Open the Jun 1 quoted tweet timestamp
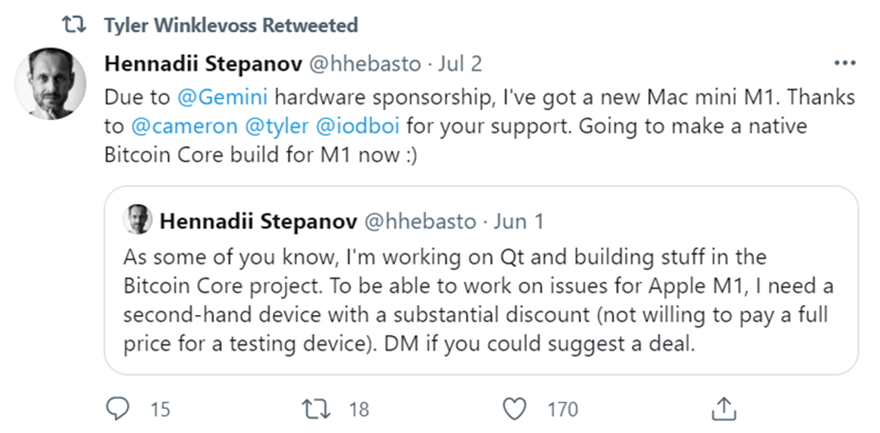 pos(519,222)
